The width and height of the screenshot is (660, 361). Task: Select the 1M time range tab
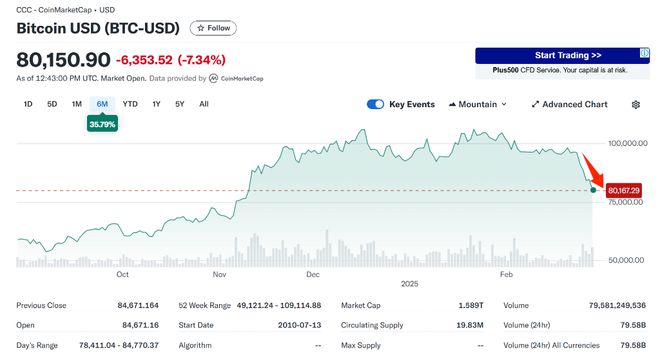point(77,104)
